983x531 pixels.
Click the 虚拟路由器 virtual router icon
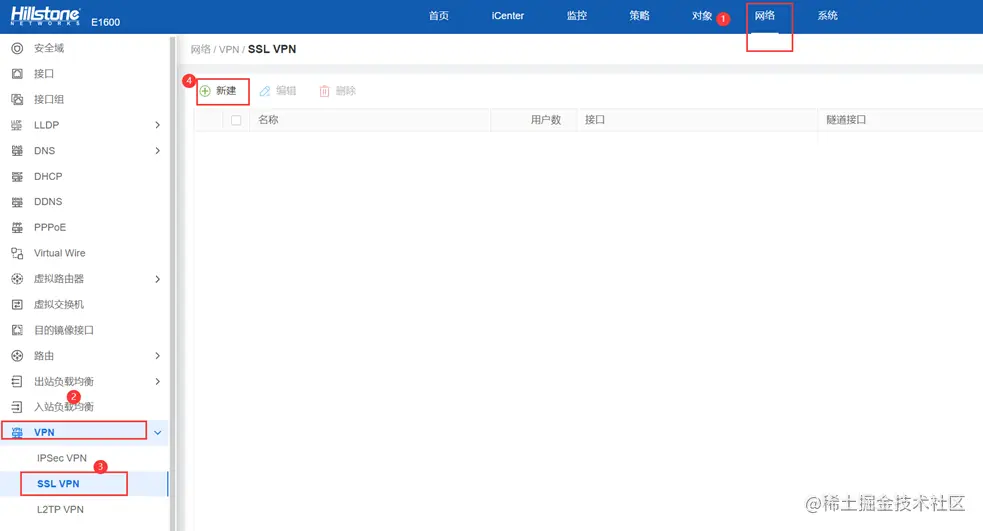point(17,279)
